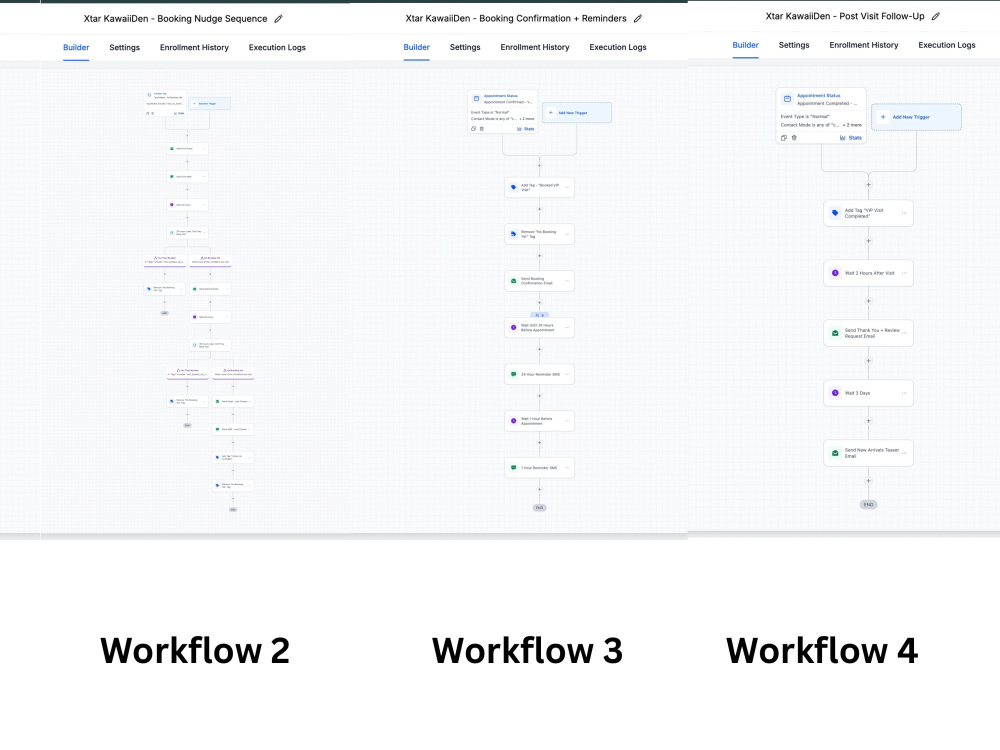
Task: Open three-dot menu on Send Booking Confirmation Email
Action: pos(567,281)
